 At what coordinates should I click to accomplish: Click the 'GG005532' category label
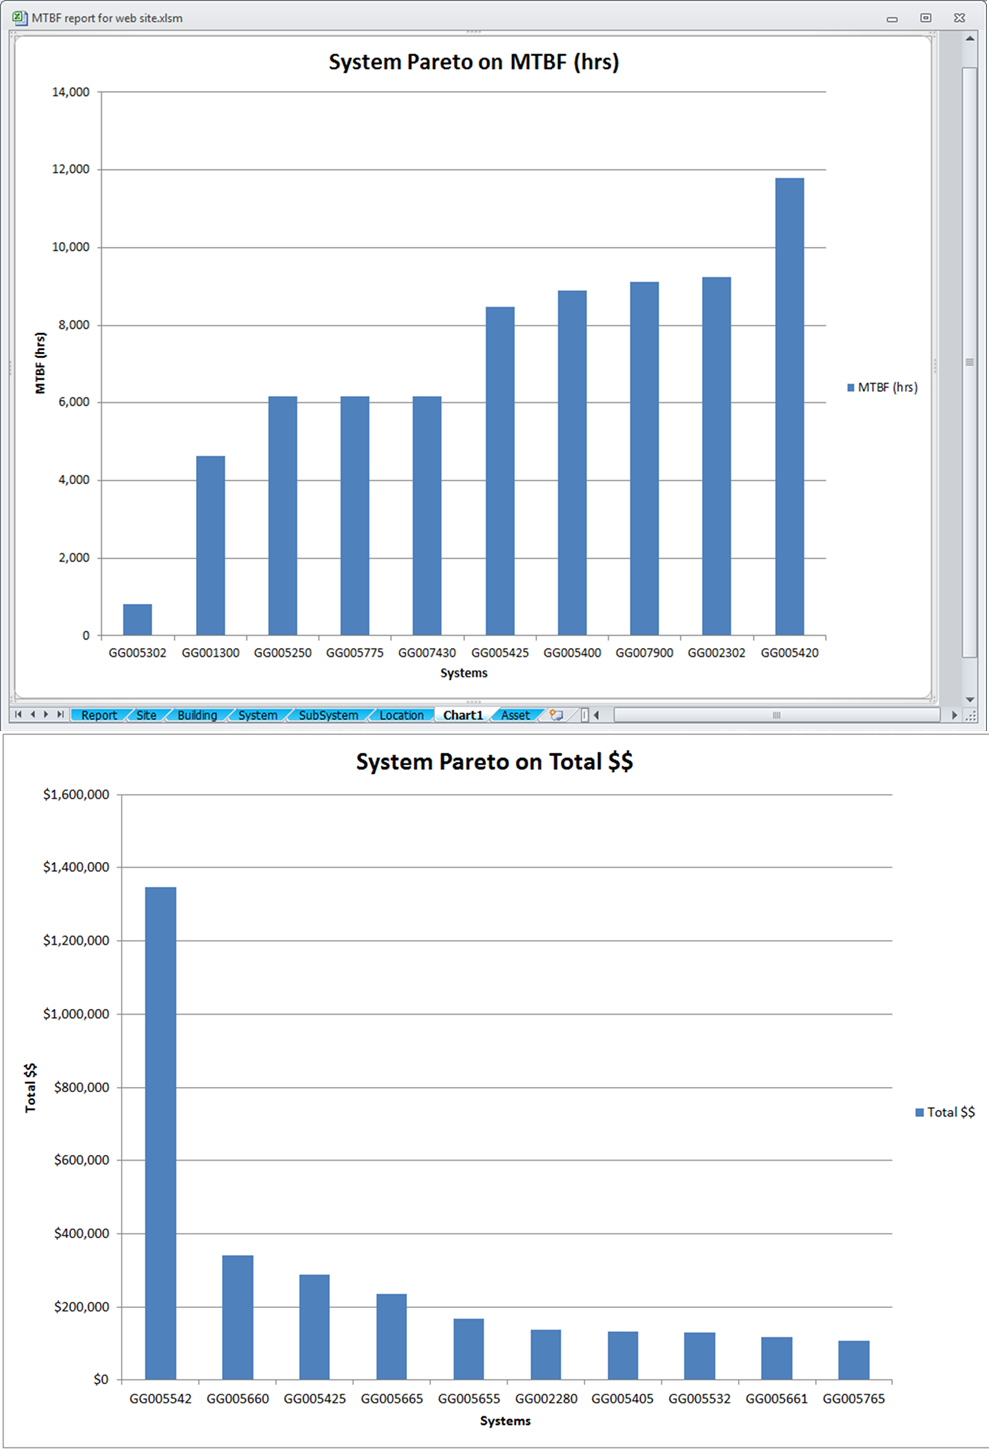click(x=700, y=1399)
